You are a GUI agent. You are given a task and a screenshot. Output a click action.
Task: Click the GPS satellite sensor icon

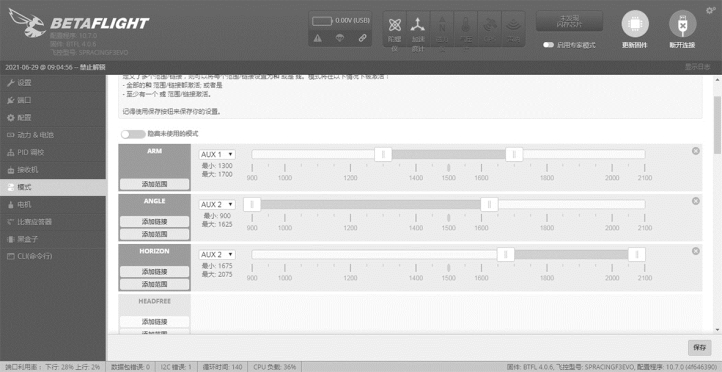(489, 25)
